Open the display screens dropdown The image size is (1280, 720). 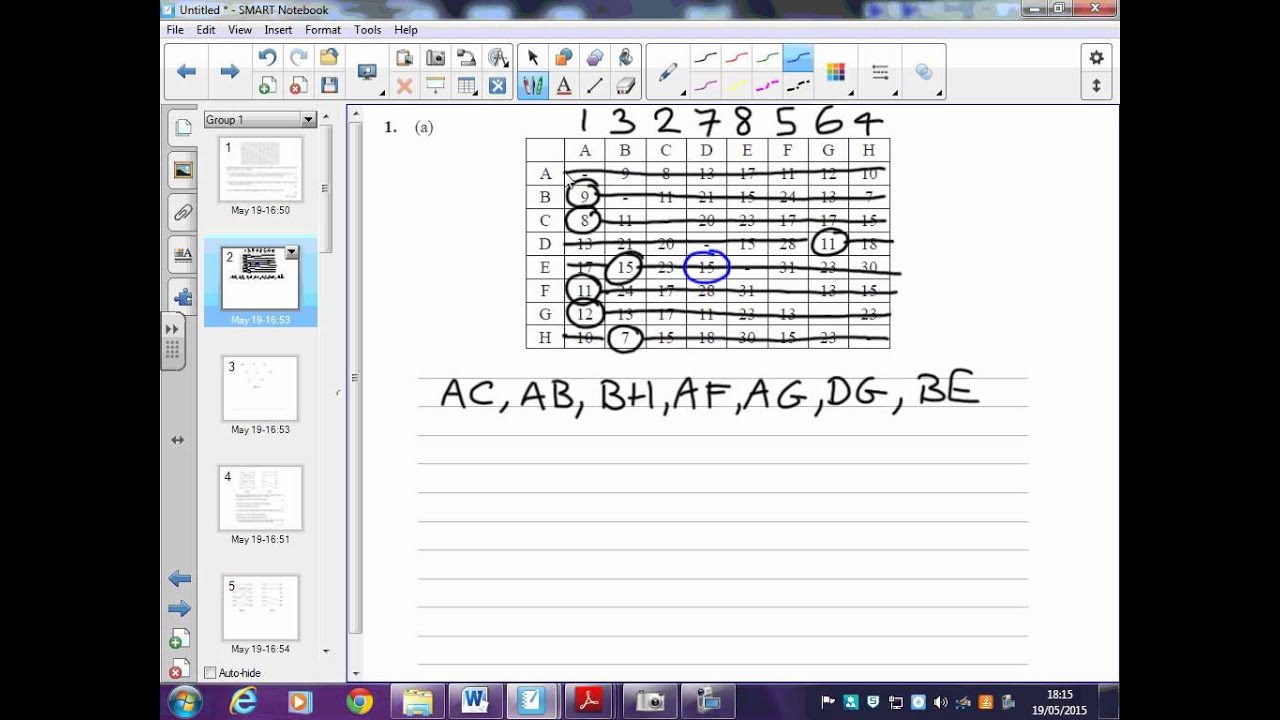pos(369,72)
